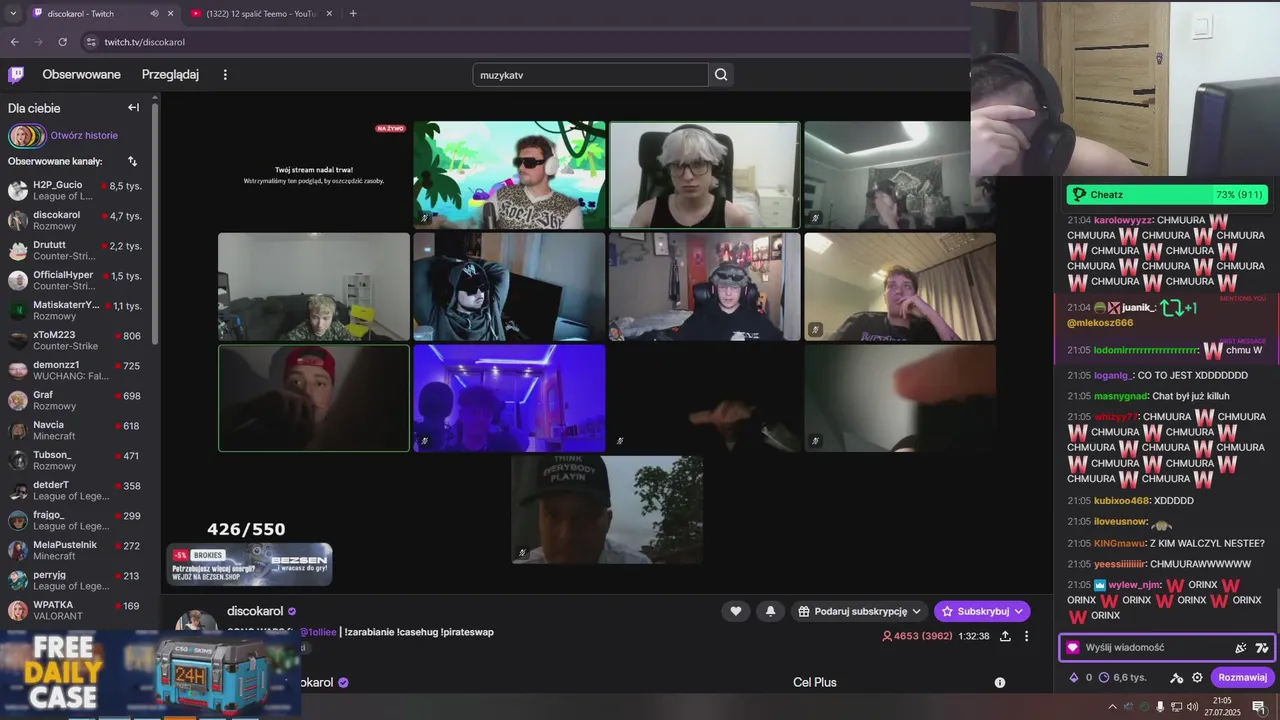Open the taskbar volume icon

tap(1192, 707)
